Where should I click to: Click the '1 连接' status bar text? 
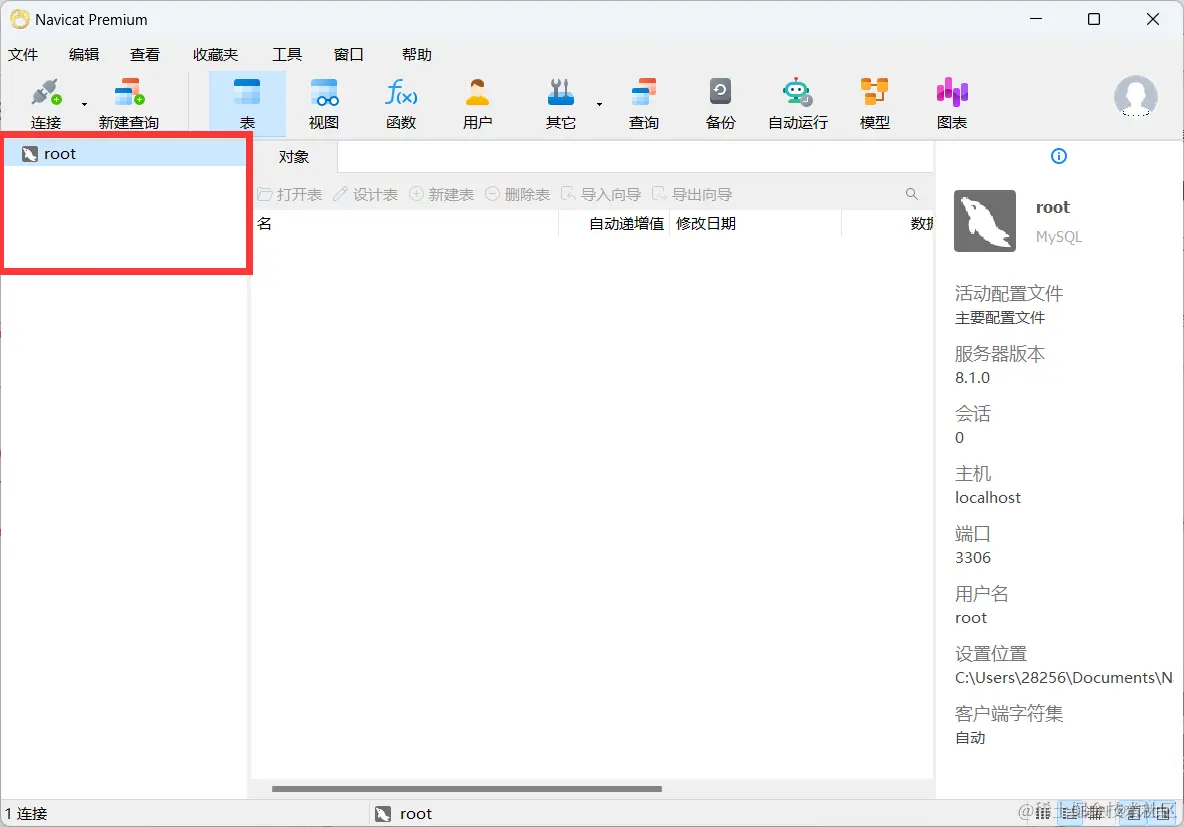26,813
